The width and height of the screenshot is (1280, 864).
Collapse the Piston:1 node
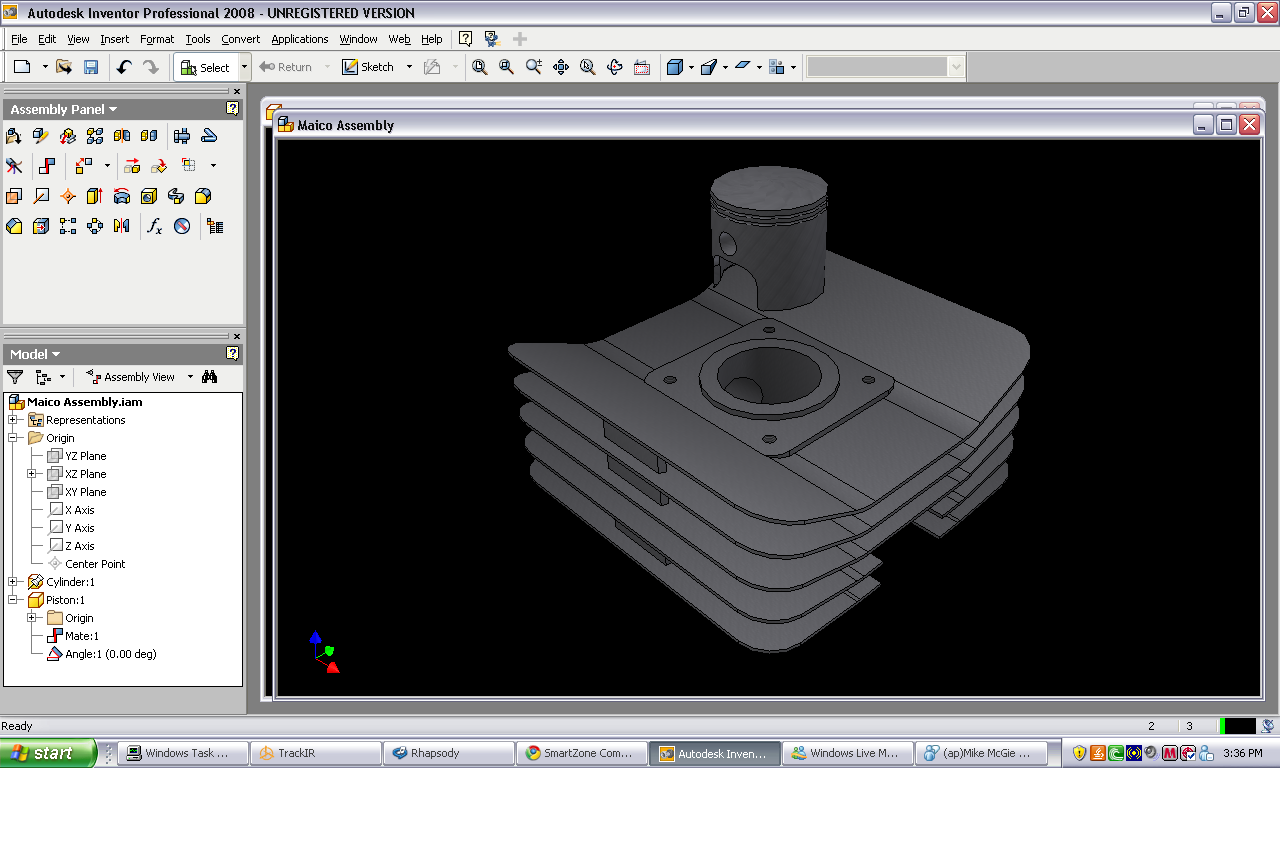[x=13, y=600]
